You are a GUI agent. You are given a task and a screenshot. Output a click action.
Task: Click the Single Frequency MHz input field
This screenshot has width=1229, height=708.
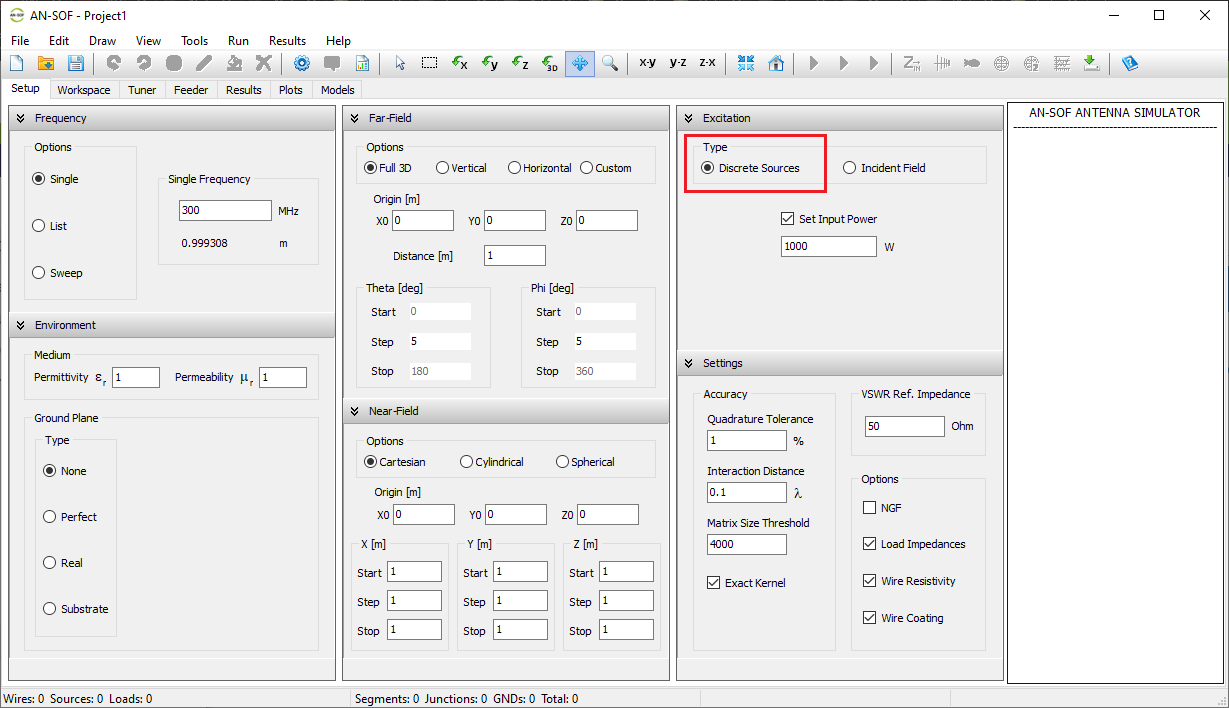[x=225, y=211]
